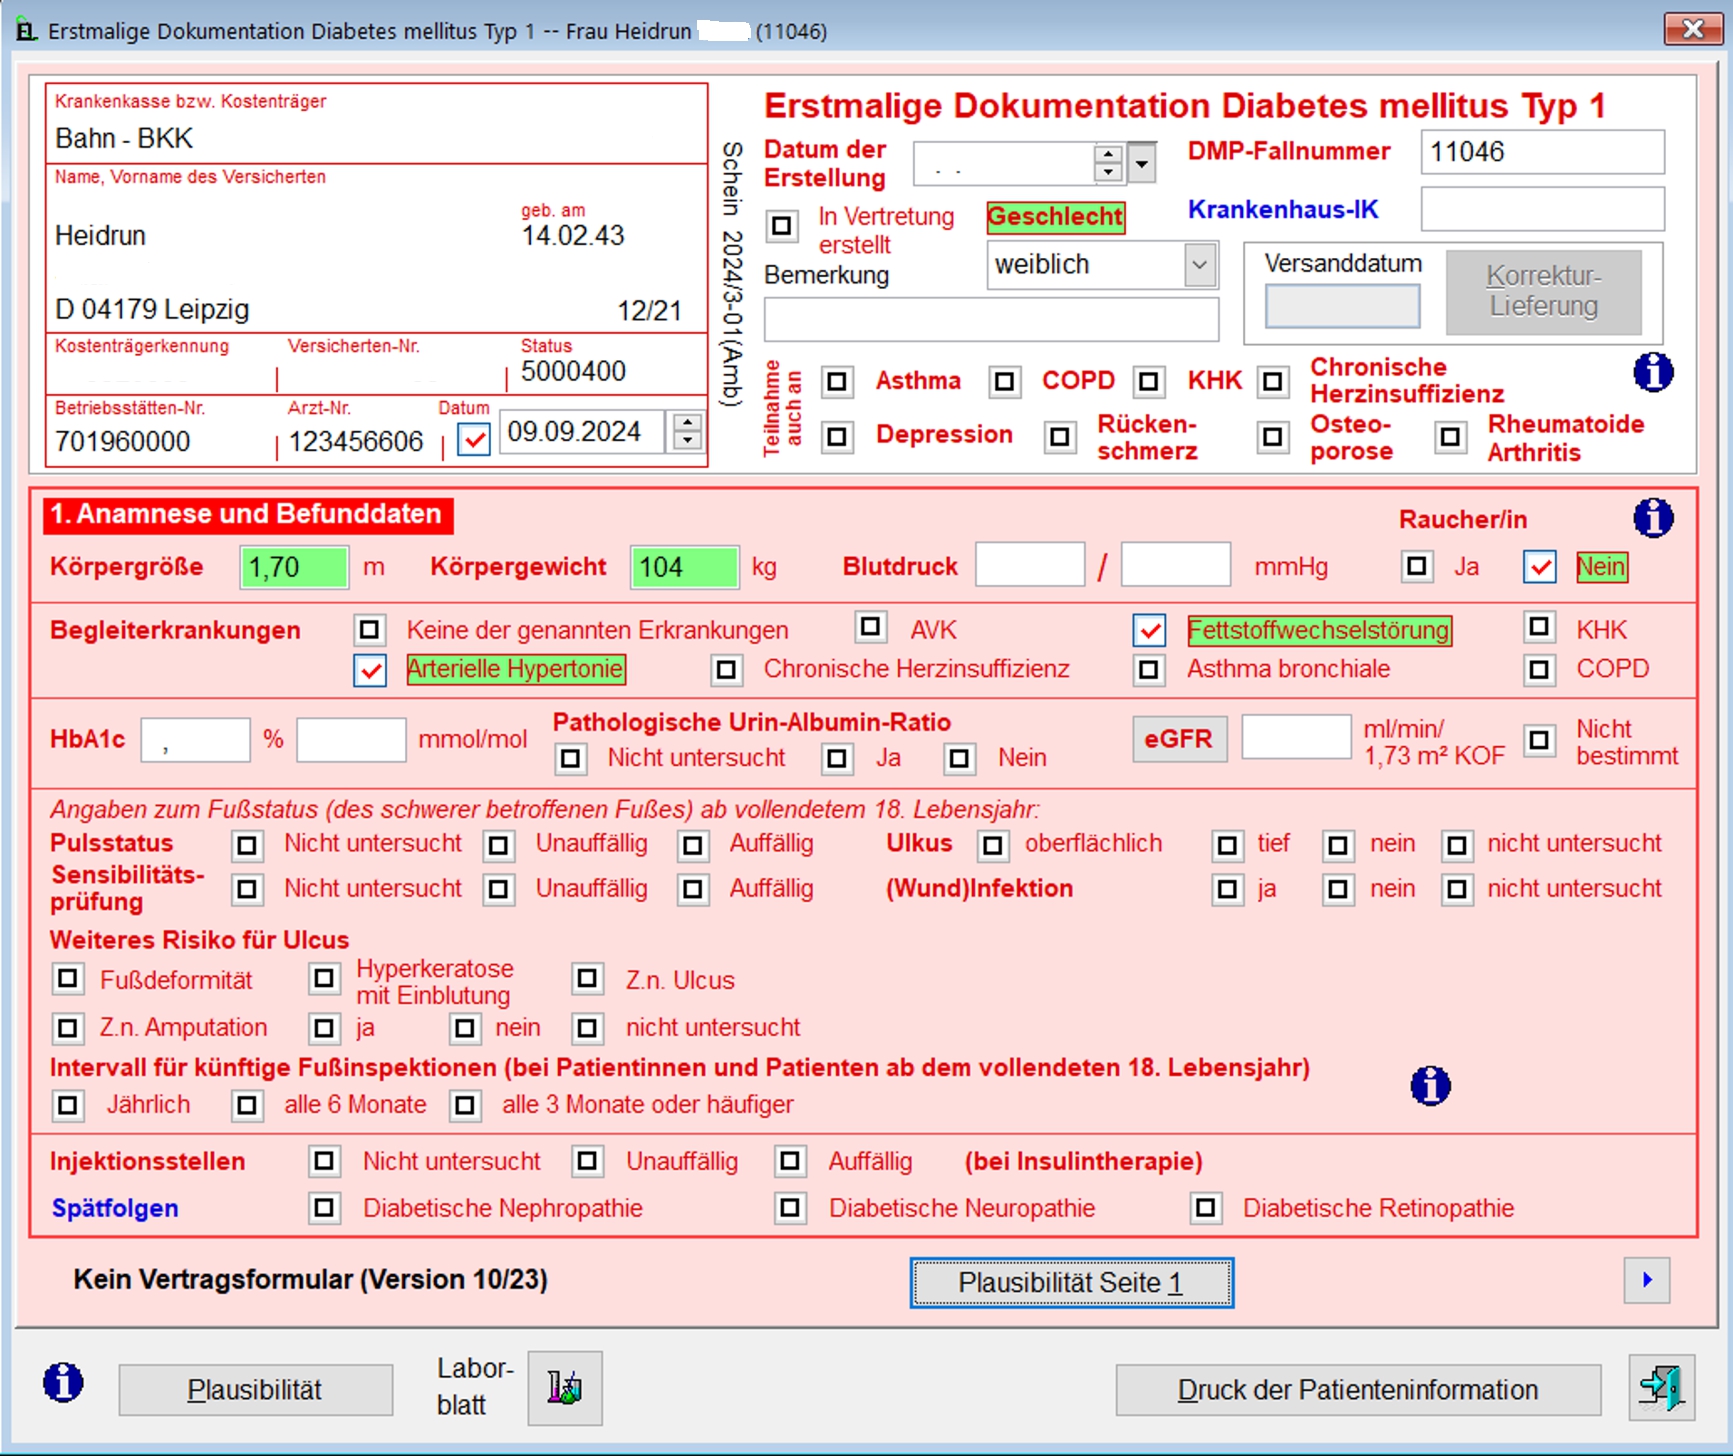Click the info icon beside Rheumatoide Arthritis
Image resolution: width=1733 pixels, height=1456 pixels.
[1652, 373]
